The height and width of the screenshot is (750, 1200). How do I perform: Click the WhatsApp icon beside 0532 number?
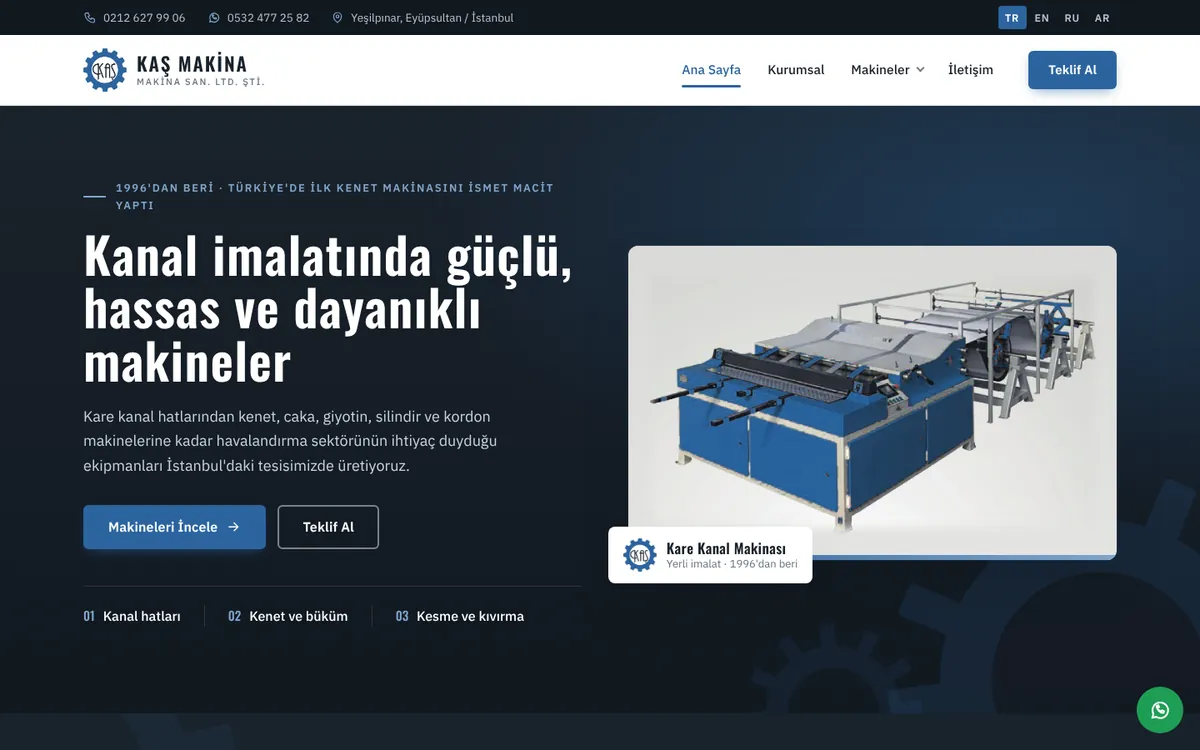tap(214, 18)
